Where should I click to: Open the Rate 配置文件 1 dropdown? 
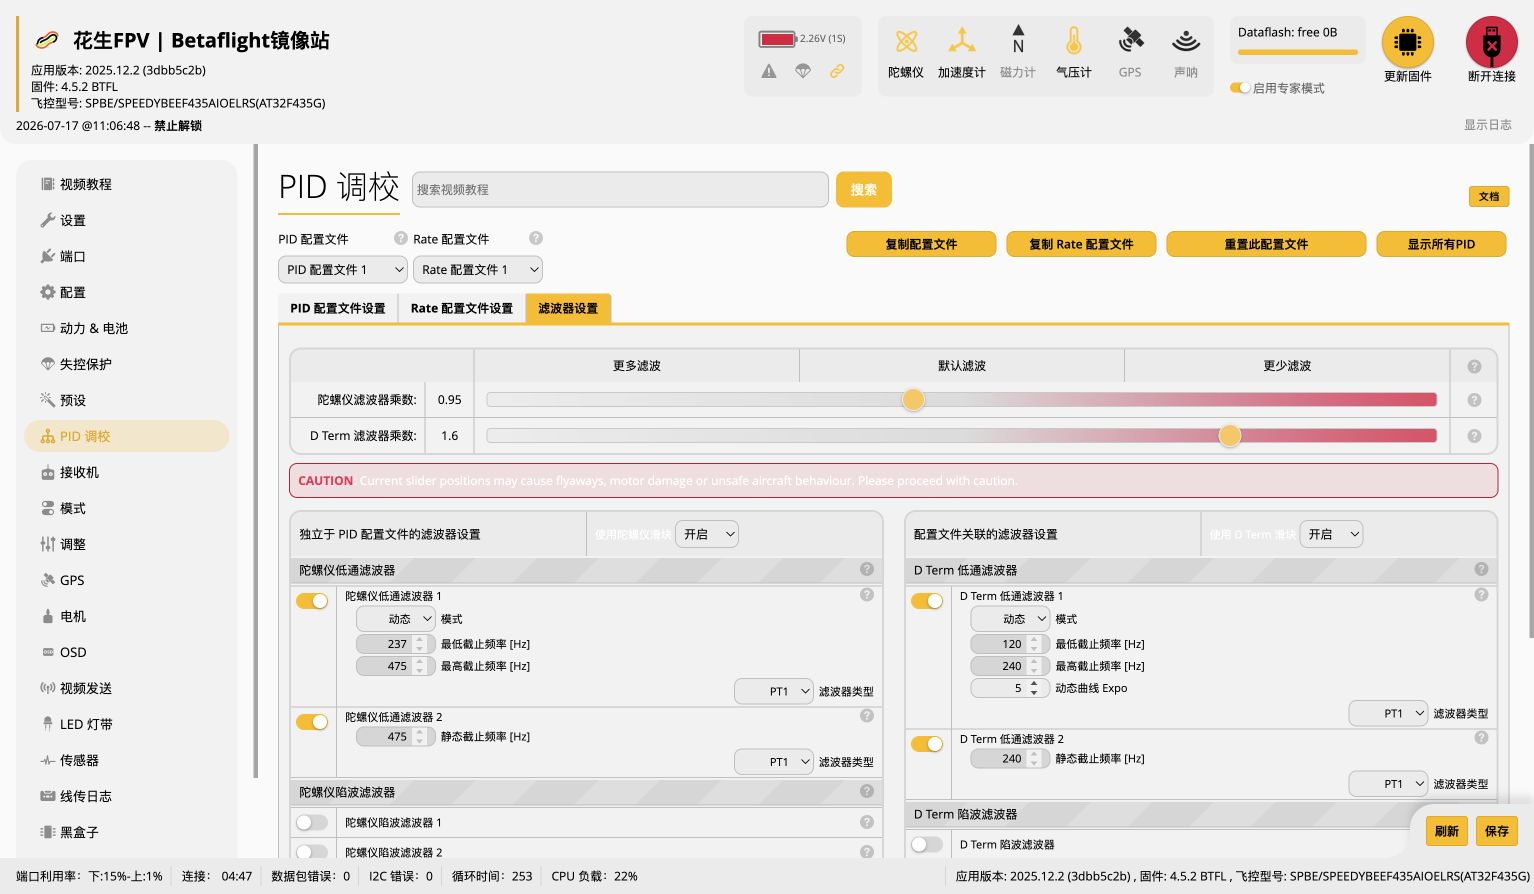click(478, 270)
